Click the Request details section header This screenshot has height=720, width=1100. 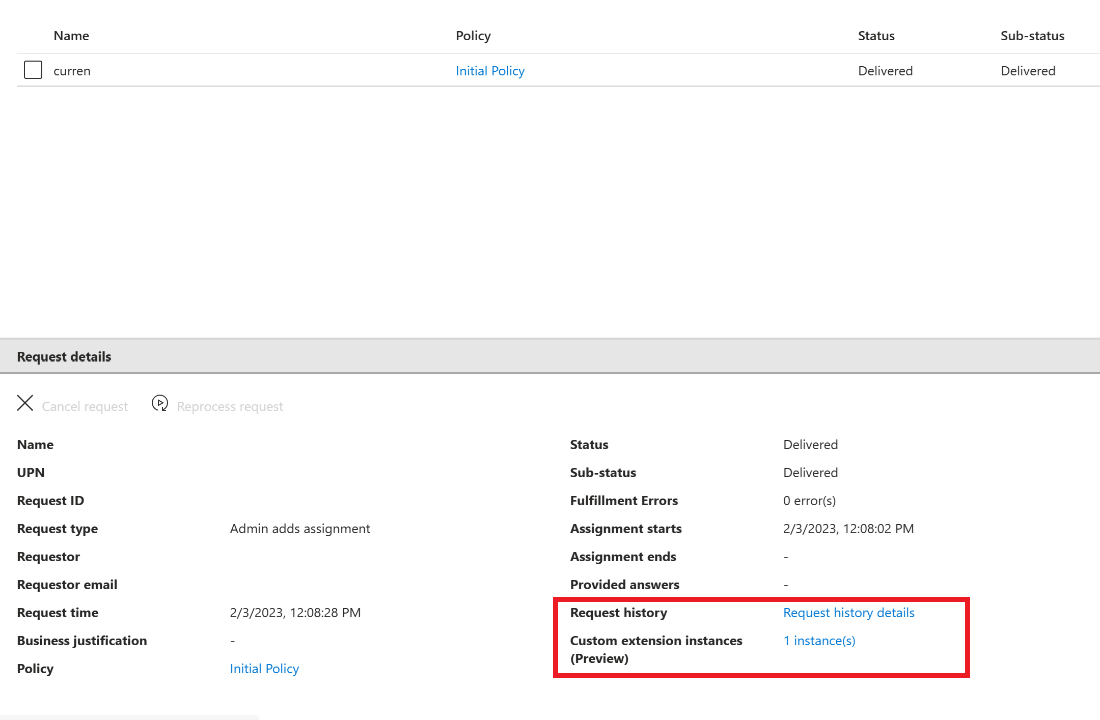click(x=64, y=357)
